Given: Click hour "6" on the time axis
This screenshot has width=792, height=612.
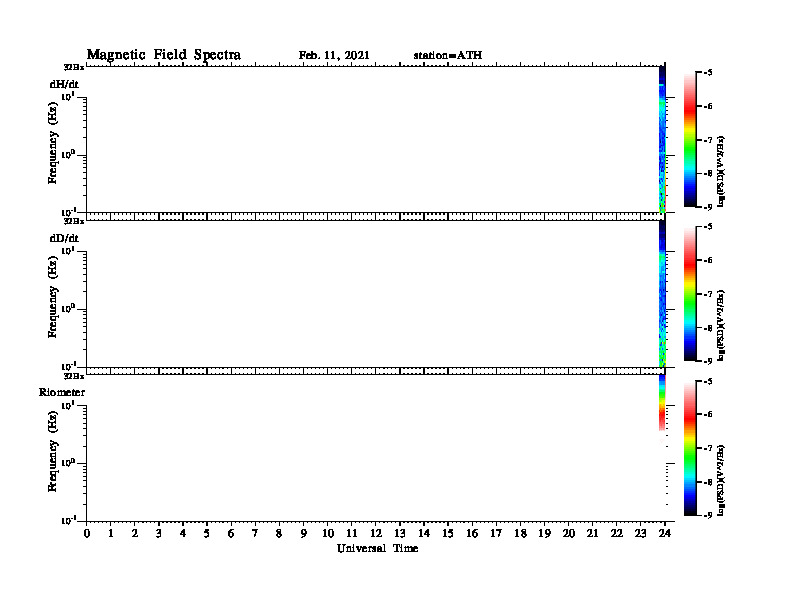Looking at the screenshot, I should click(231, 534).
